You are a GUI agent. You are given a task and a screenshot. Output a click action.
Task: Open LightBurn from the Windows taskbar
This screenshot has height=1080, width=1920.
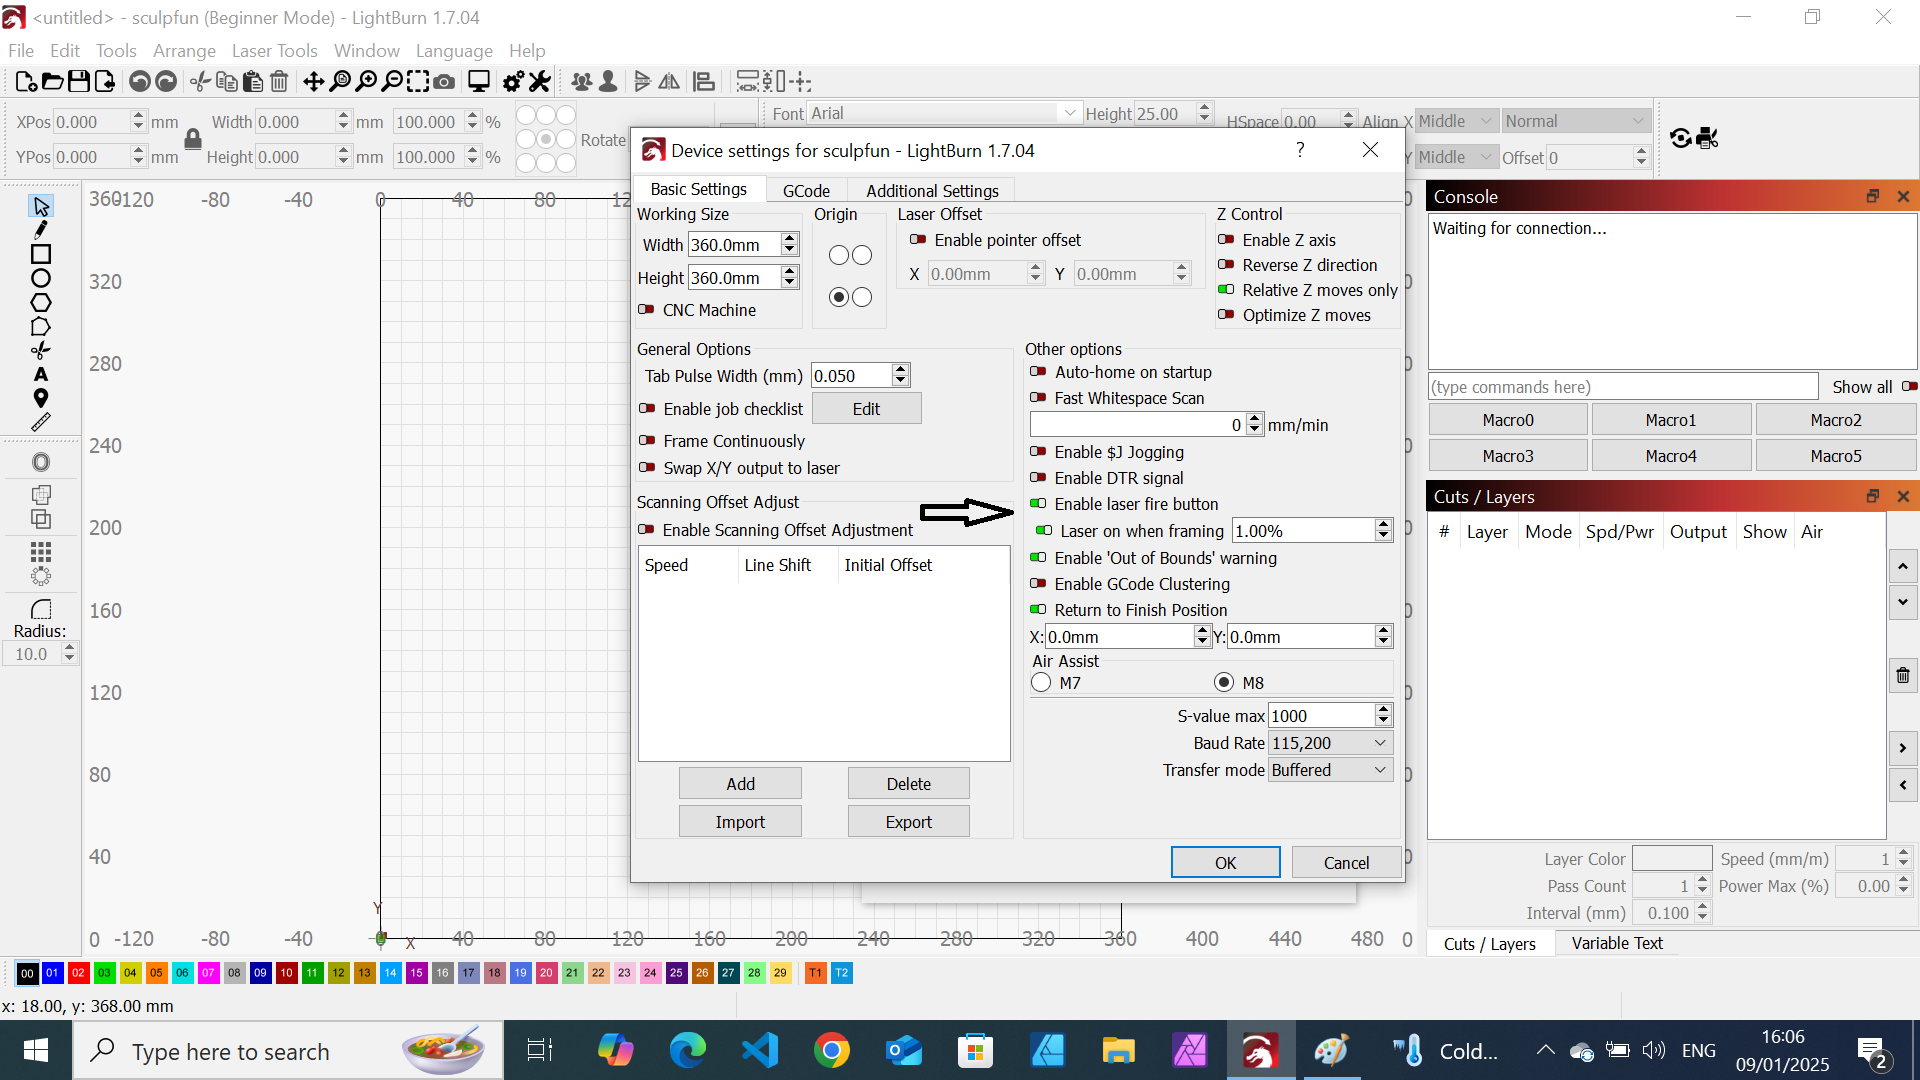1259,1051
